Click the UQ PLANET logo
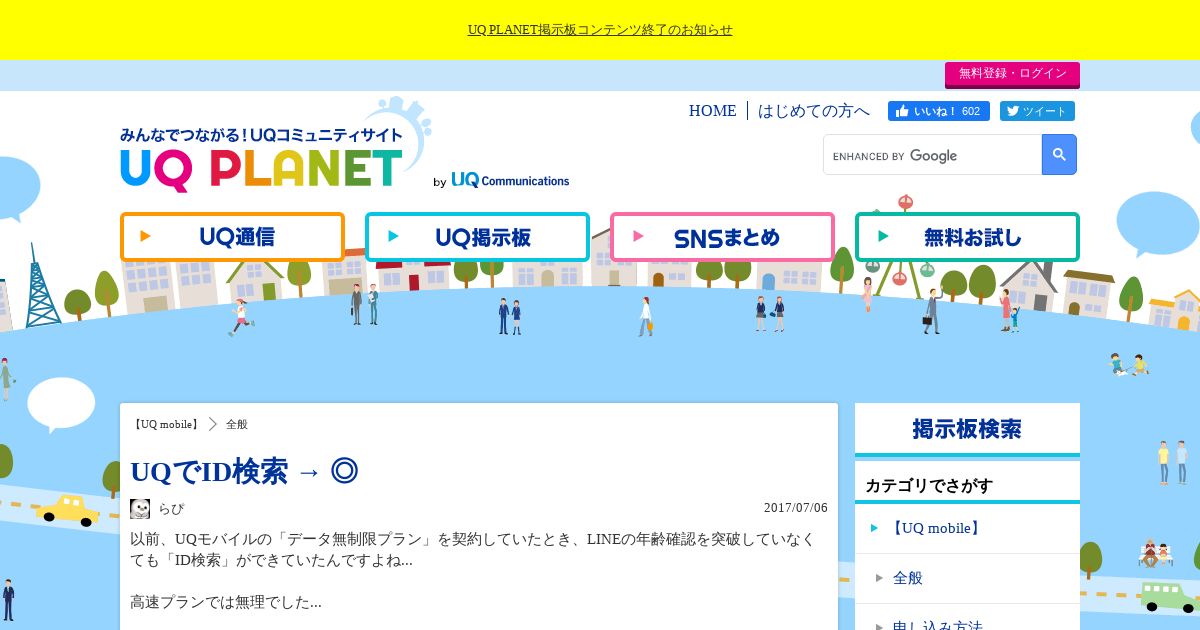The width and height of the screenshot is (1200, 630). tap(262, 158)
